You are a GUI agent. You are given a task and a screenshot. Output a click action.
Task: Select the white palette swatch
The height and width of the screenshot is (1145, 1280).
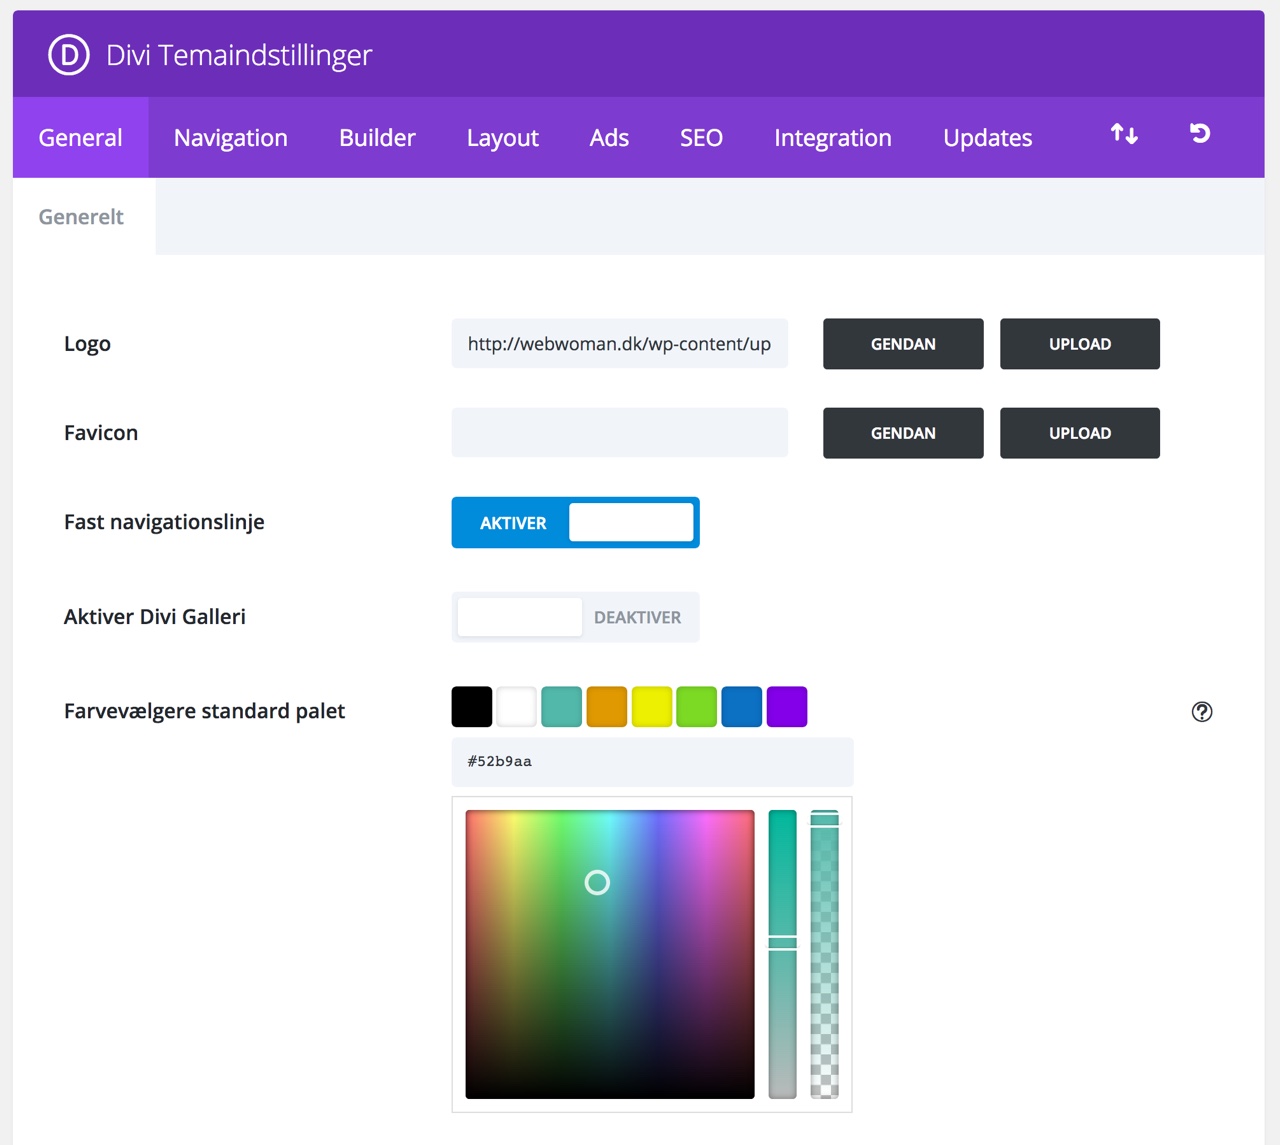pyautogui.click(x=517, y=707)
